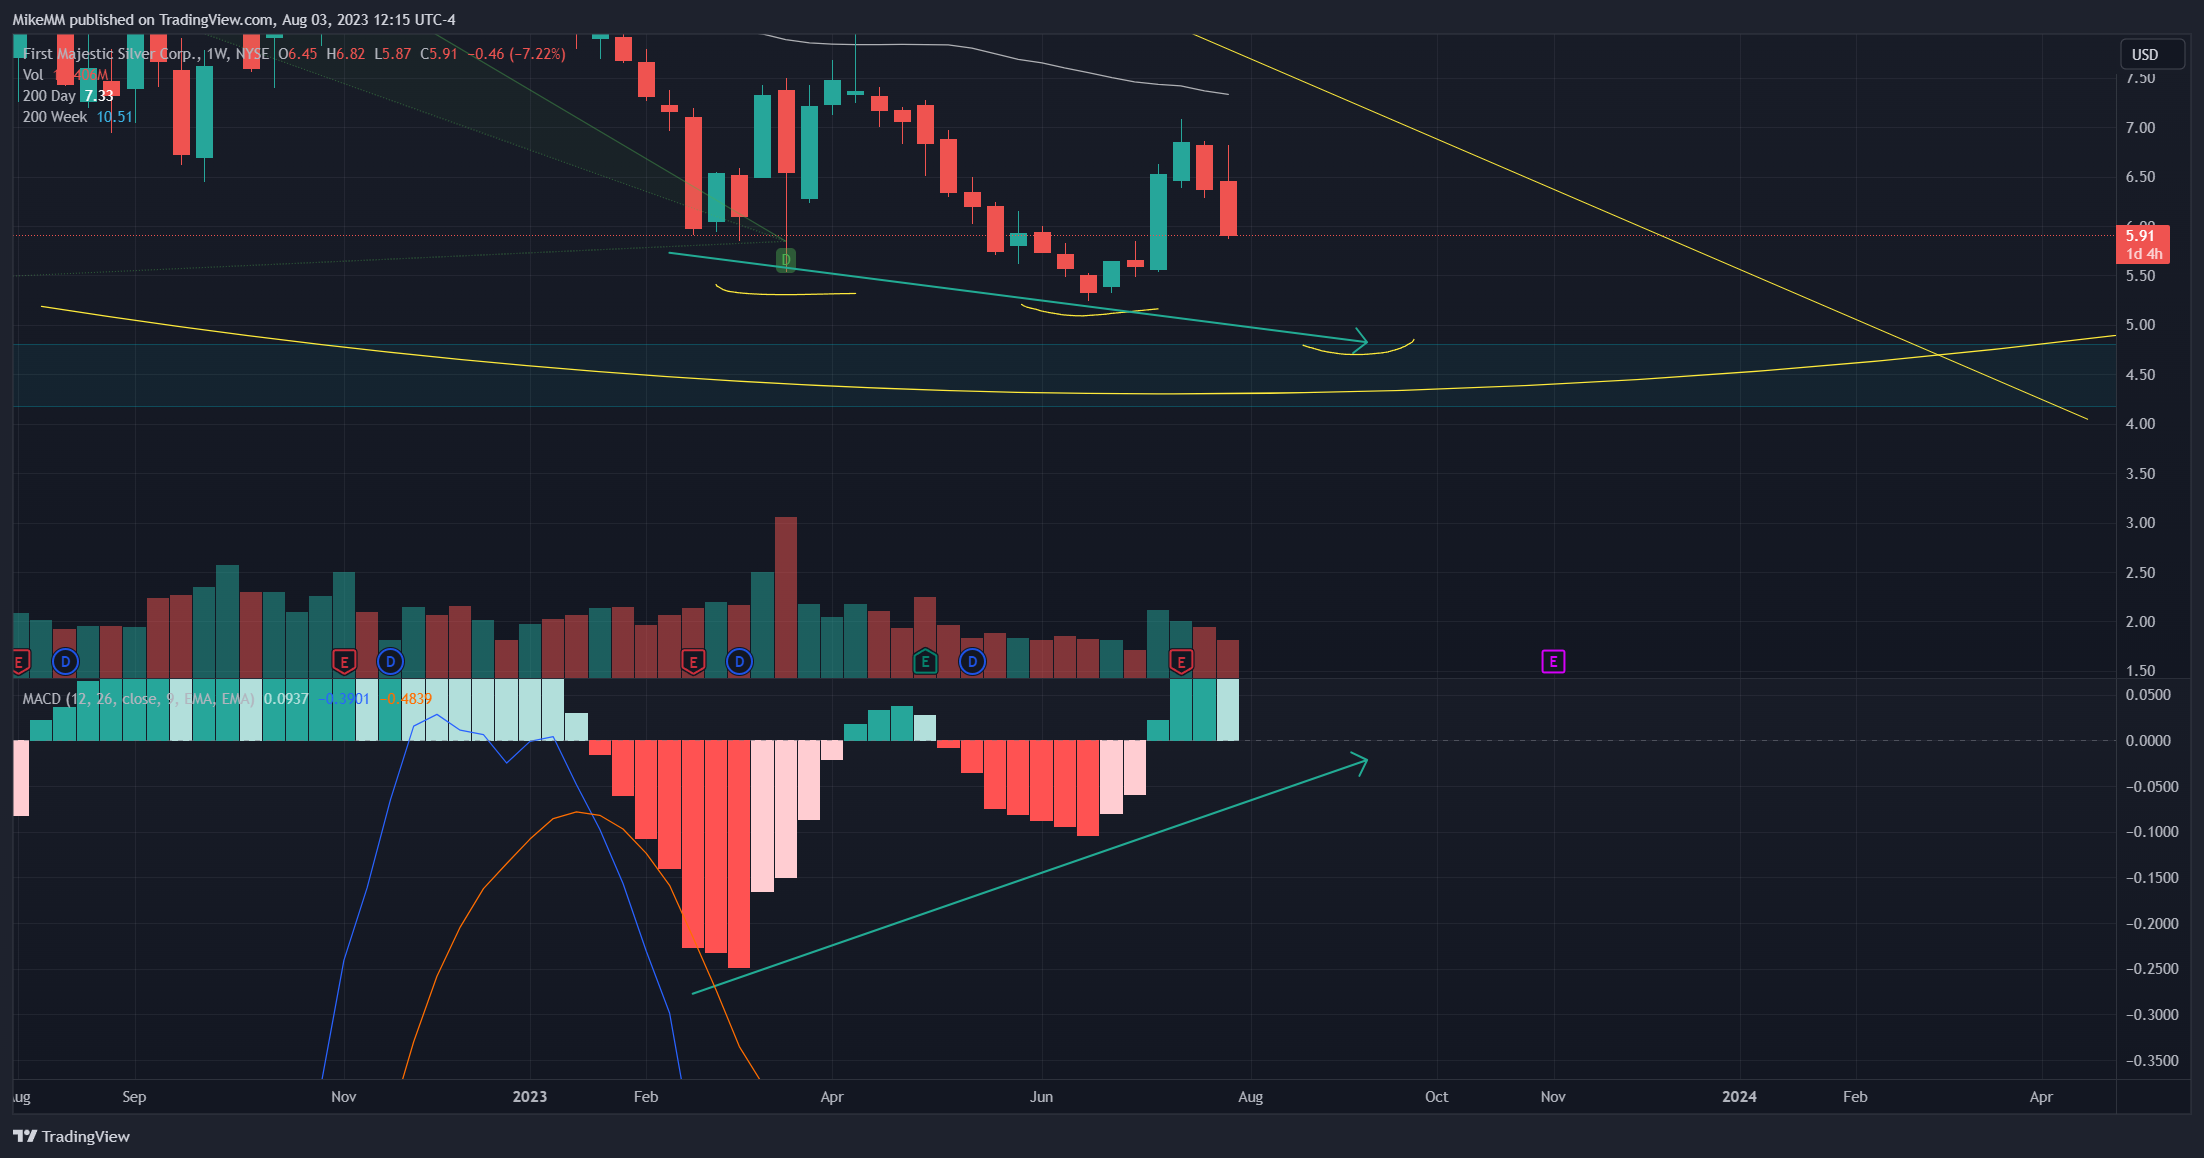Click the red earnings E marker in mid-February 2023
Image resolution: width=2204 pixels, height=1158 pixels.
pyautogui.click(x=693, y=661)
